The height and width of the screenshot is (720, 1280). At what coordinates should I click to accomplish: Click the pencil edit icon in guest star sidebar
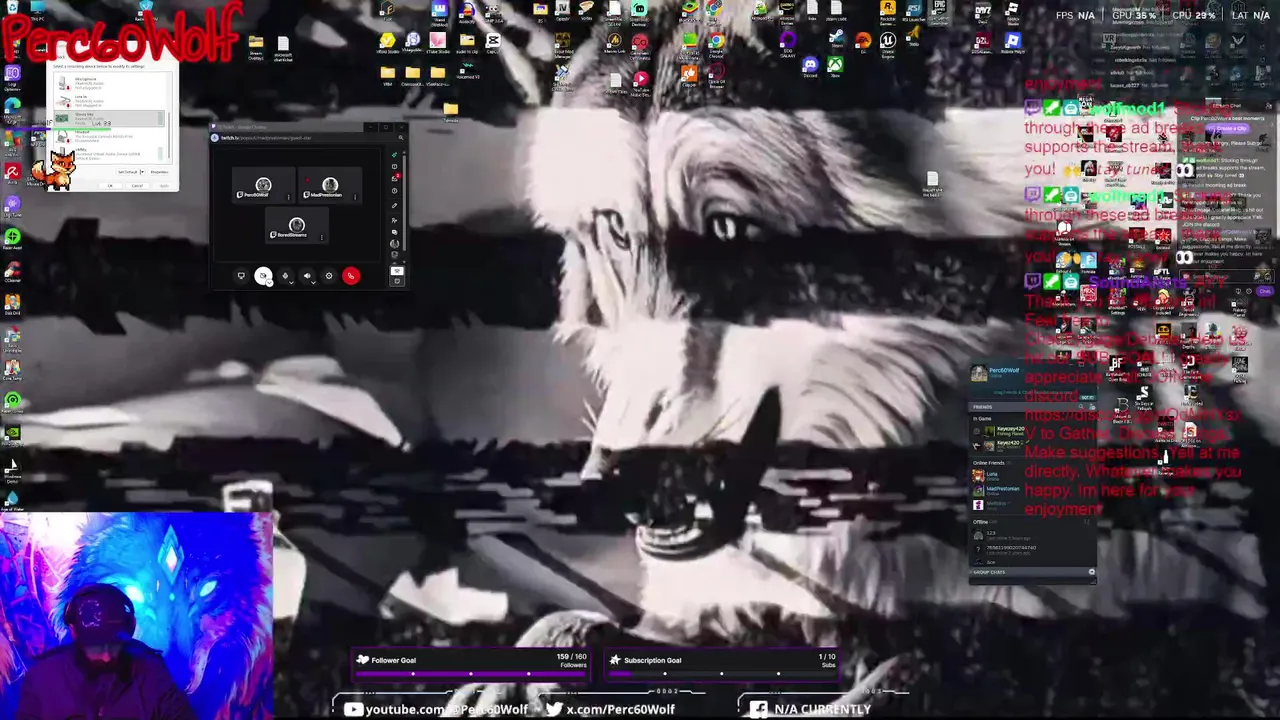pos(394,205)
